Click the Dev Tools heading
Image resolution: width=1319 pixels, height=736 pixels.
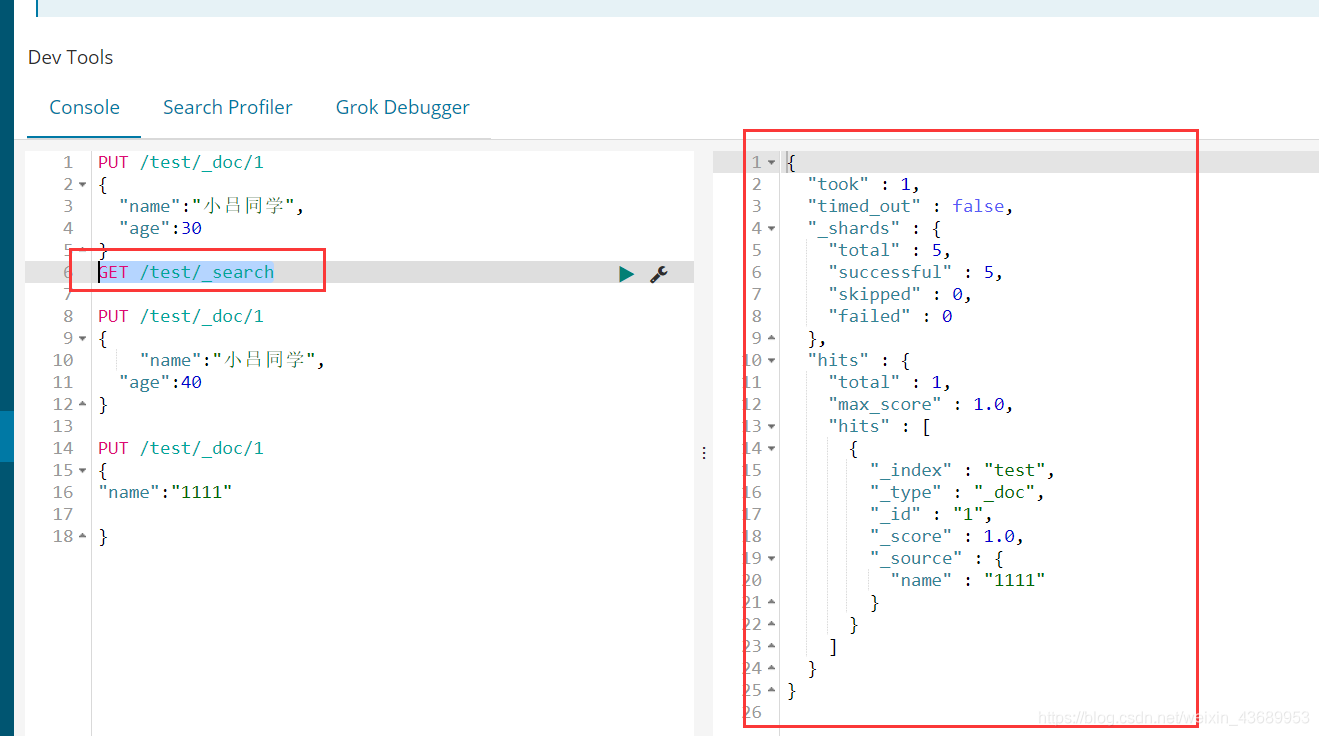pos(70,57)
